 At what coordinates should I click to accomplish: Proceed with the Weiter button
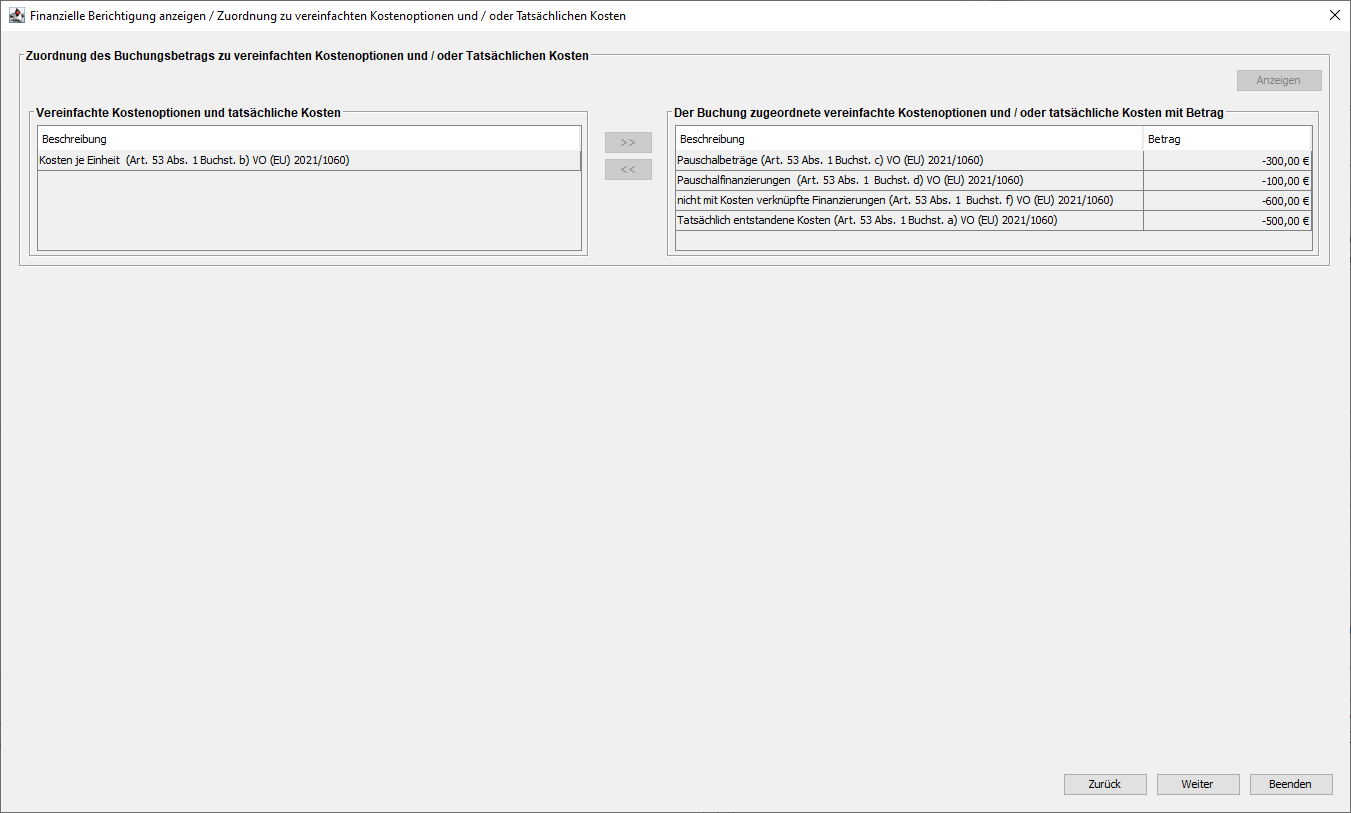pos(1197,784)
